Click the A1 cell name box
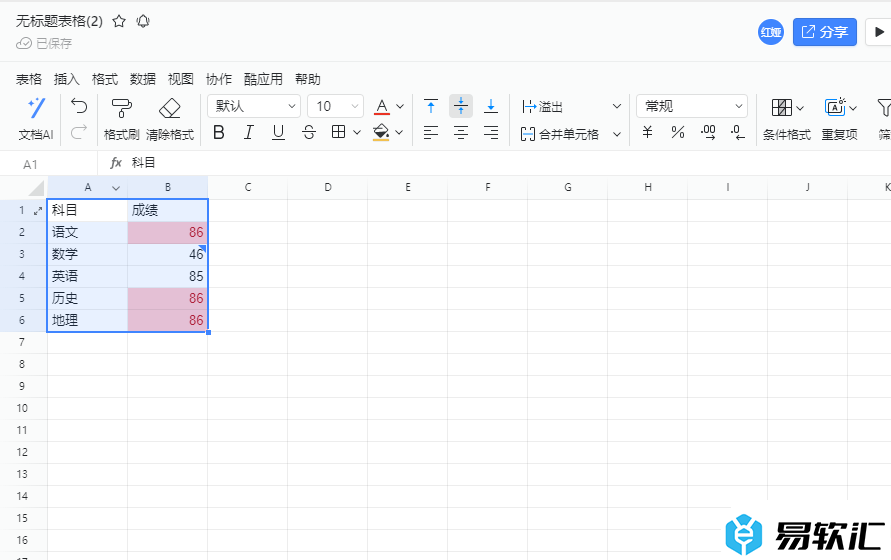Image resolution: width=891 pixels, height=560 pixels. point(48,164)
